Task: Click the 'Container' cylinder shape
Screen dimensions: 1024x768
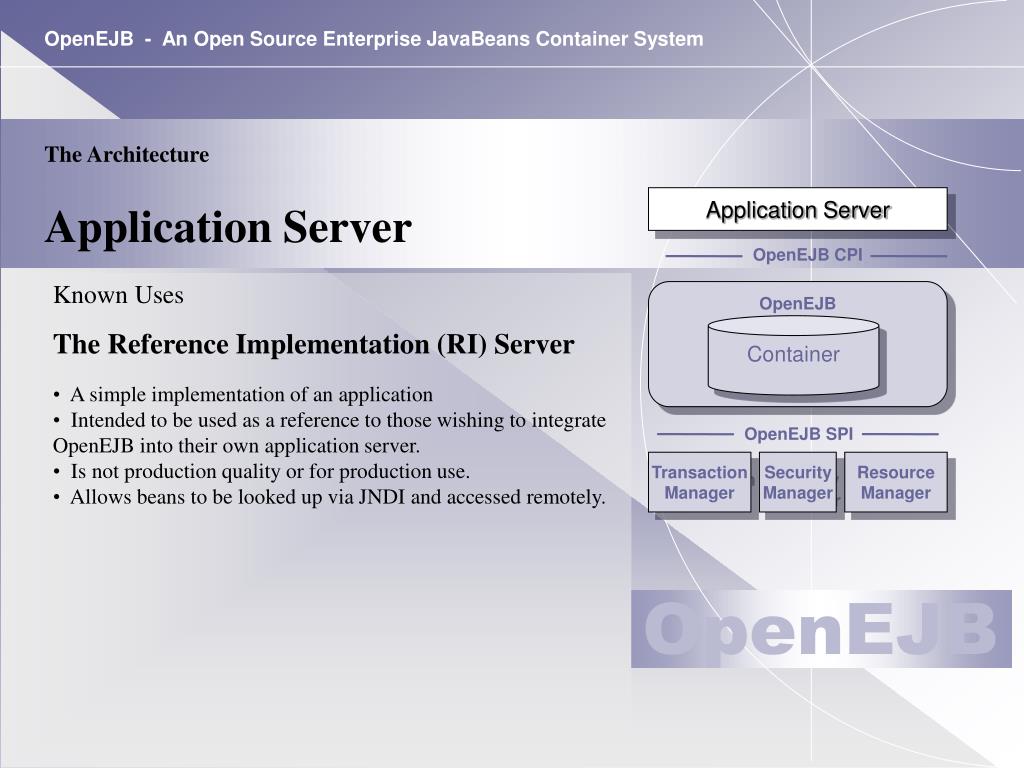Action: coord(793,355)
